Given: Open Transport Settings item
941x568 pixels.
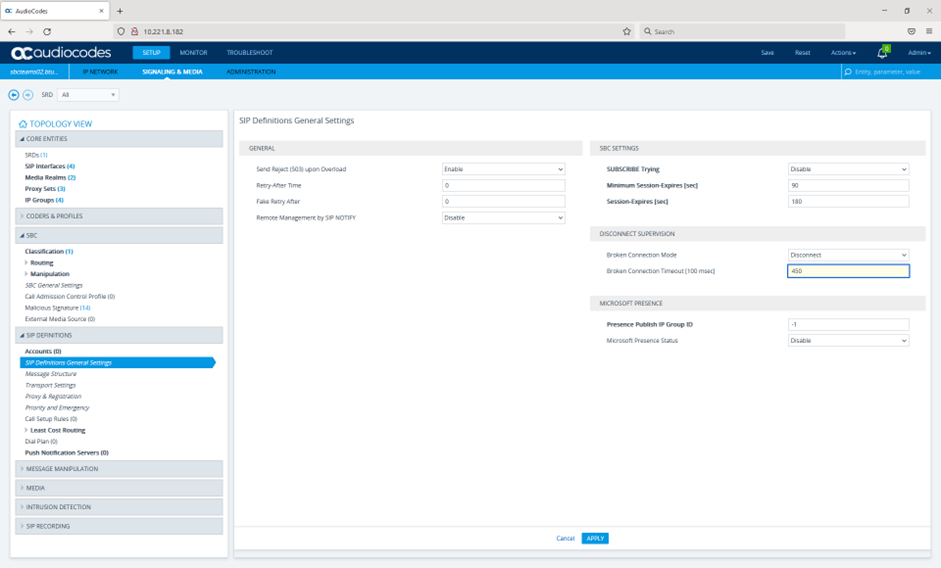Looking at the screenshot, I should tap(50, 385).
